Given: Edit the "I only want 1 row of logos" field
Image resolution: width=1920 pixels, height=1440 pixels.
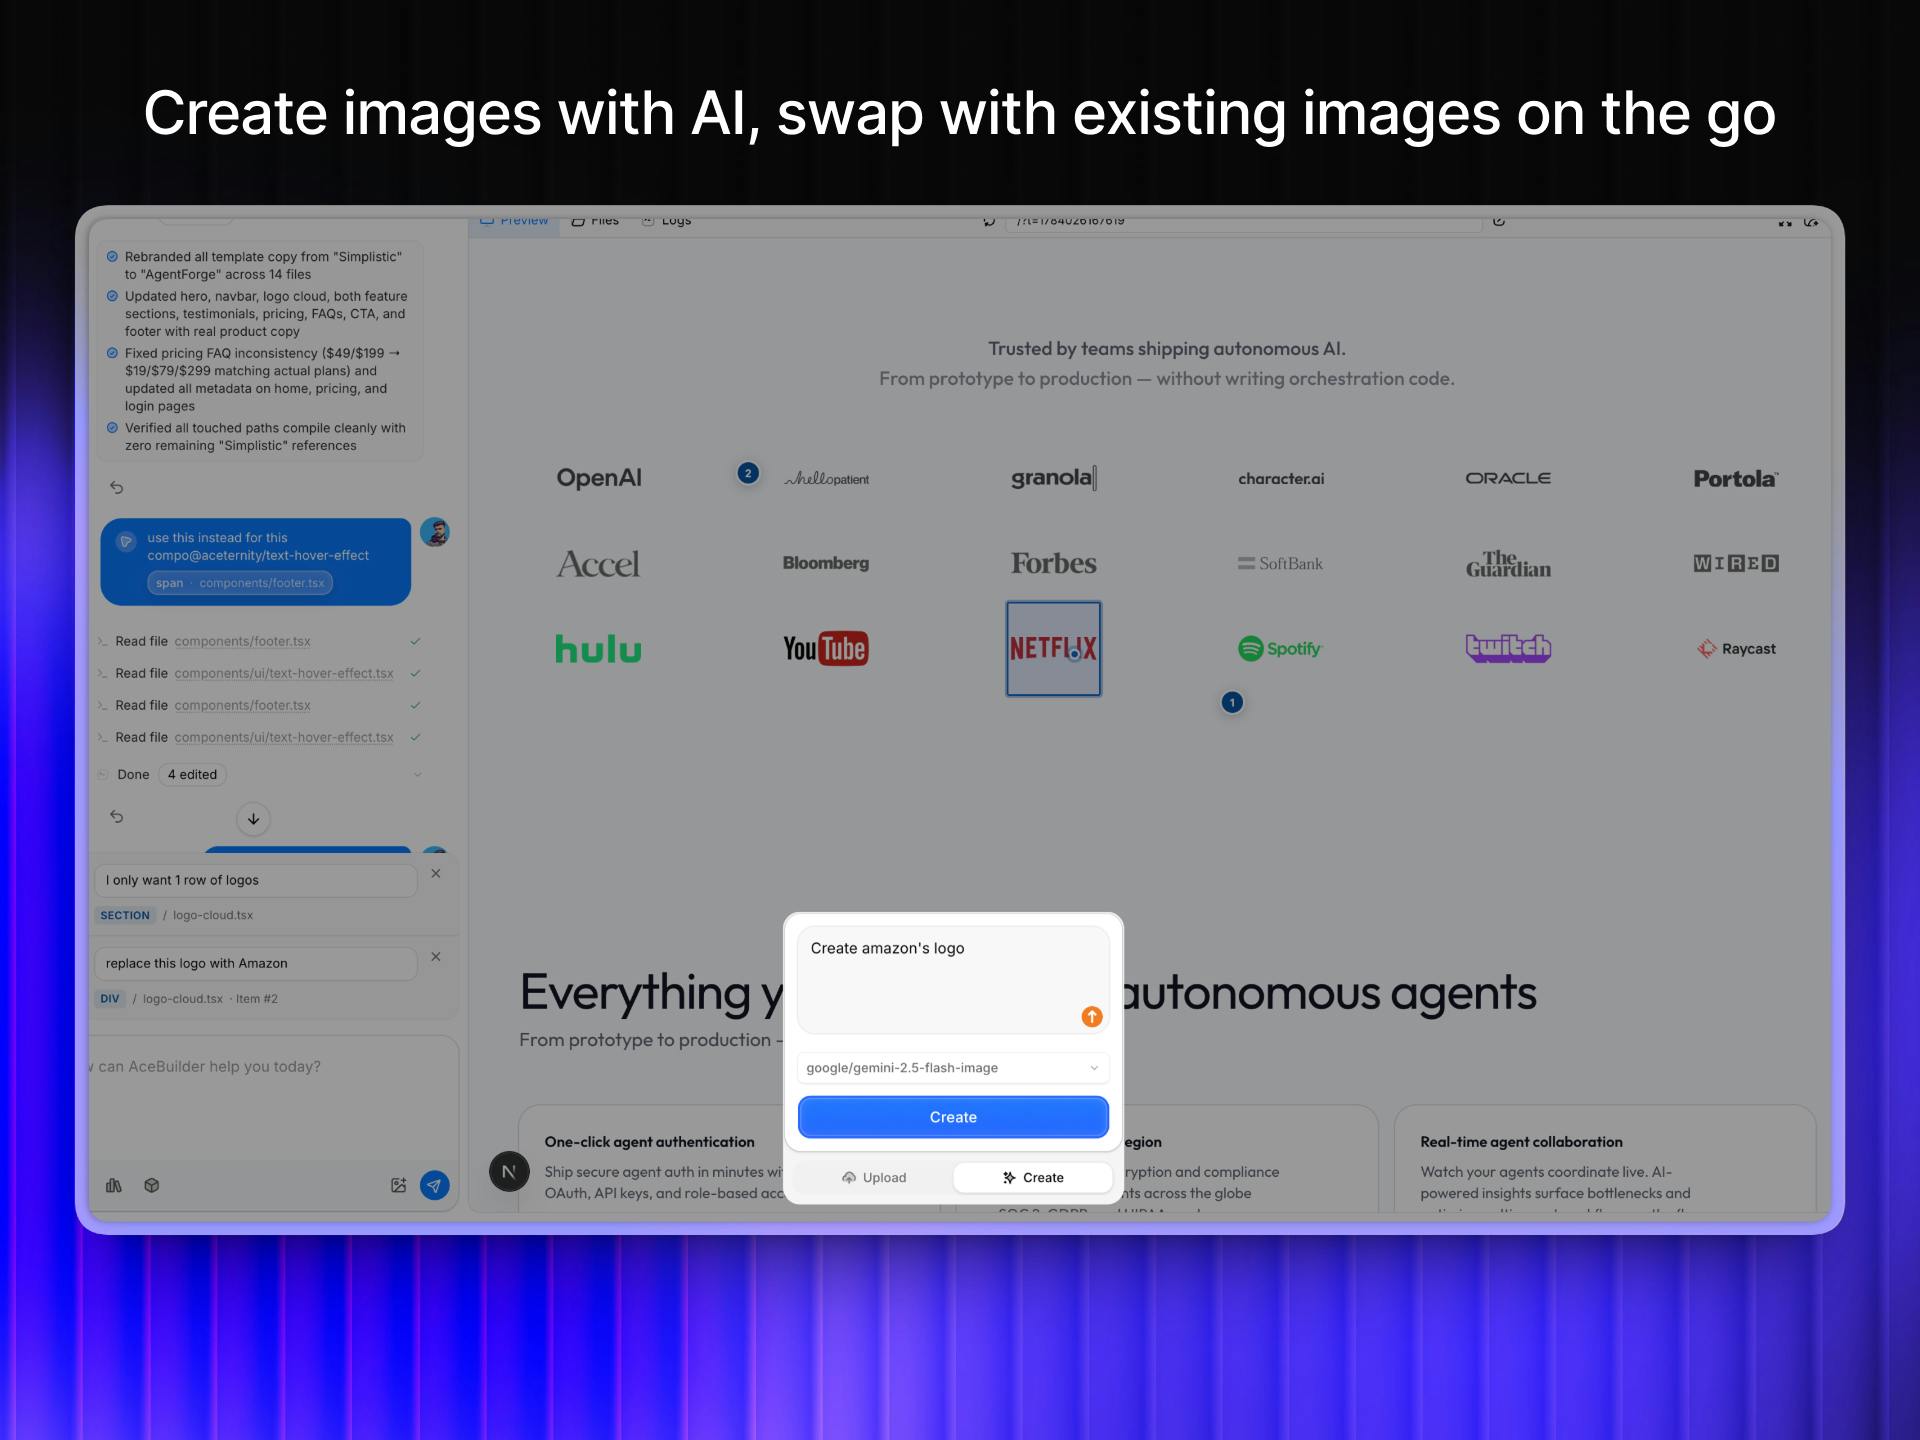Looking at the screenshot, I should click(255, 880).
